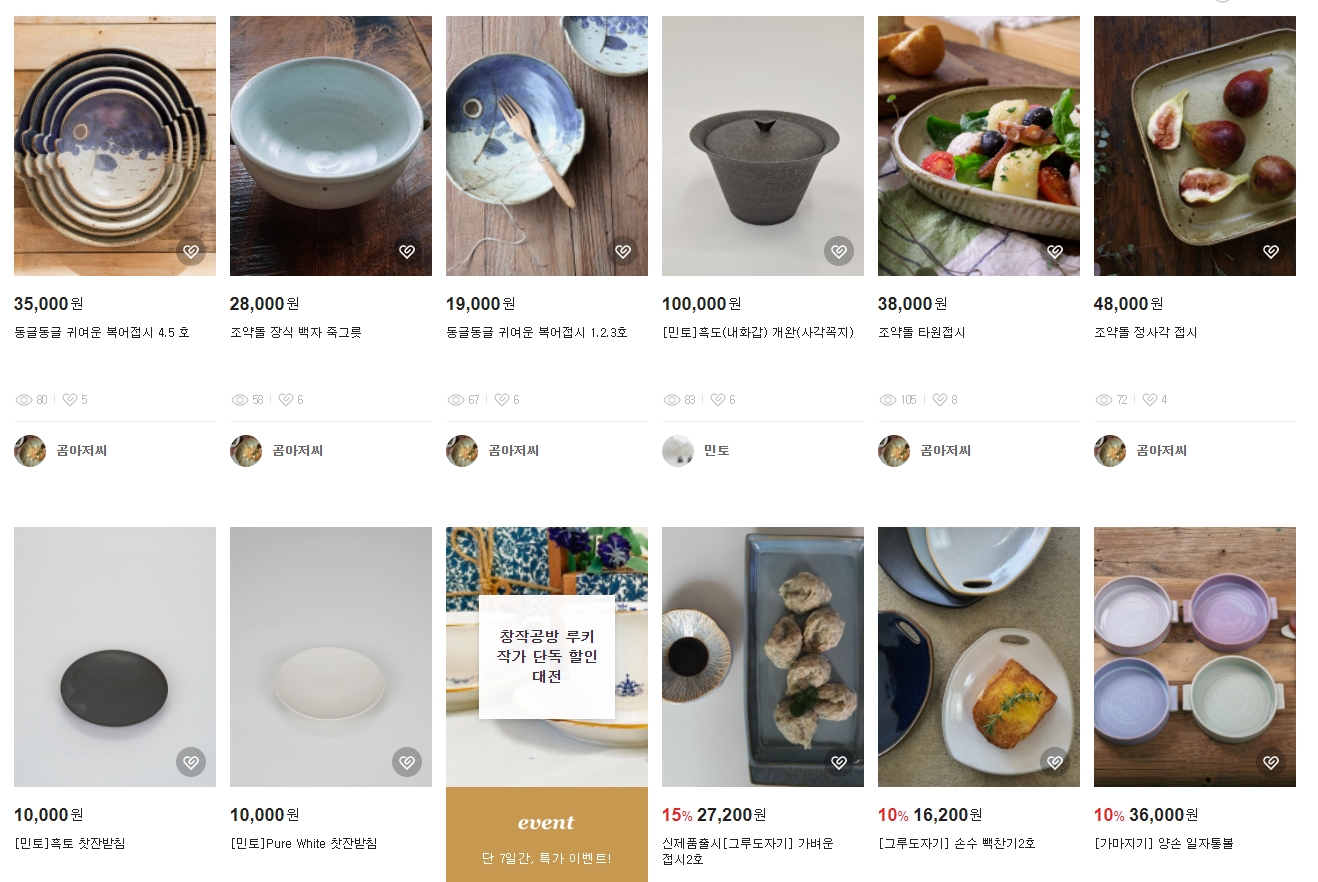Toggle wishlist heart on the white porcelain bowl
1318x882 pixels.
407,251
